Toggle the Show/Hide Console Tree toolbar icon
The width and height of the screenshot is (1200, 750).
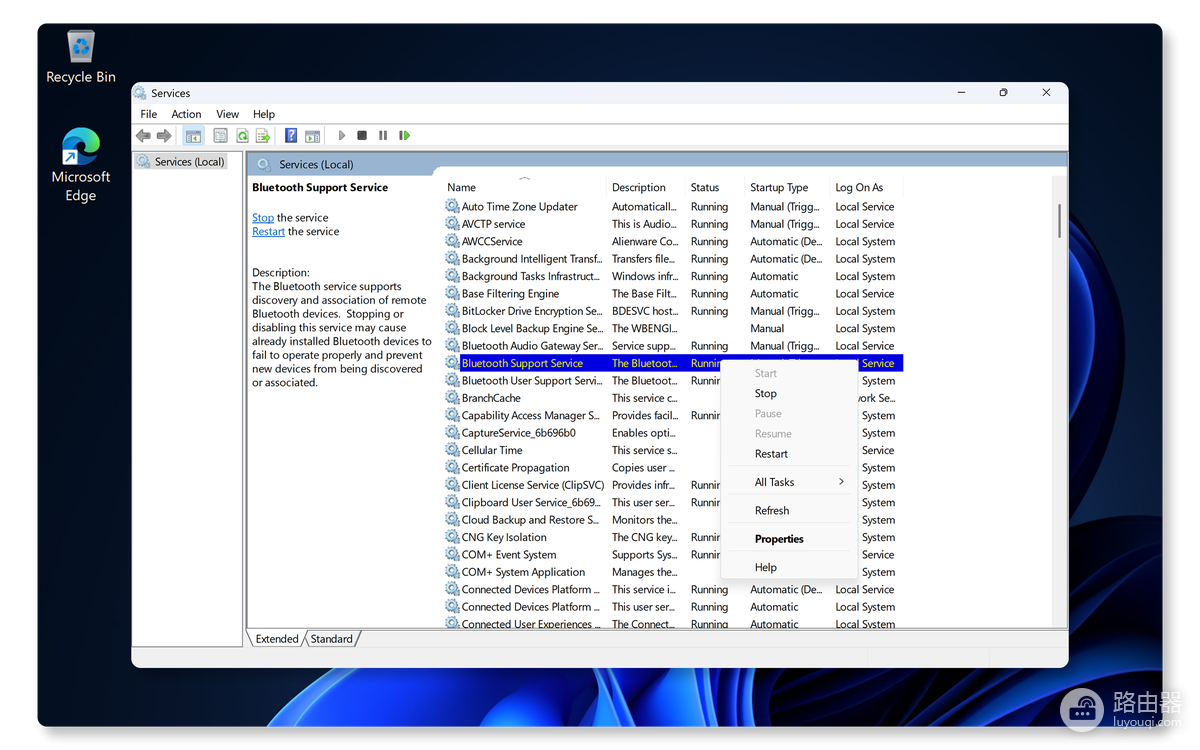[x=194, y=136]
